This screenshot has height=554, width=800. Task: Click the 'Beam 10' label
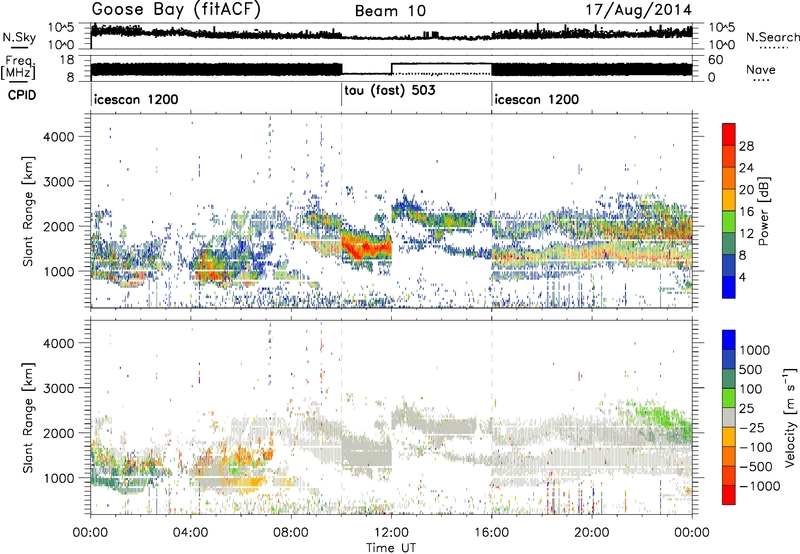coord(390,11)
